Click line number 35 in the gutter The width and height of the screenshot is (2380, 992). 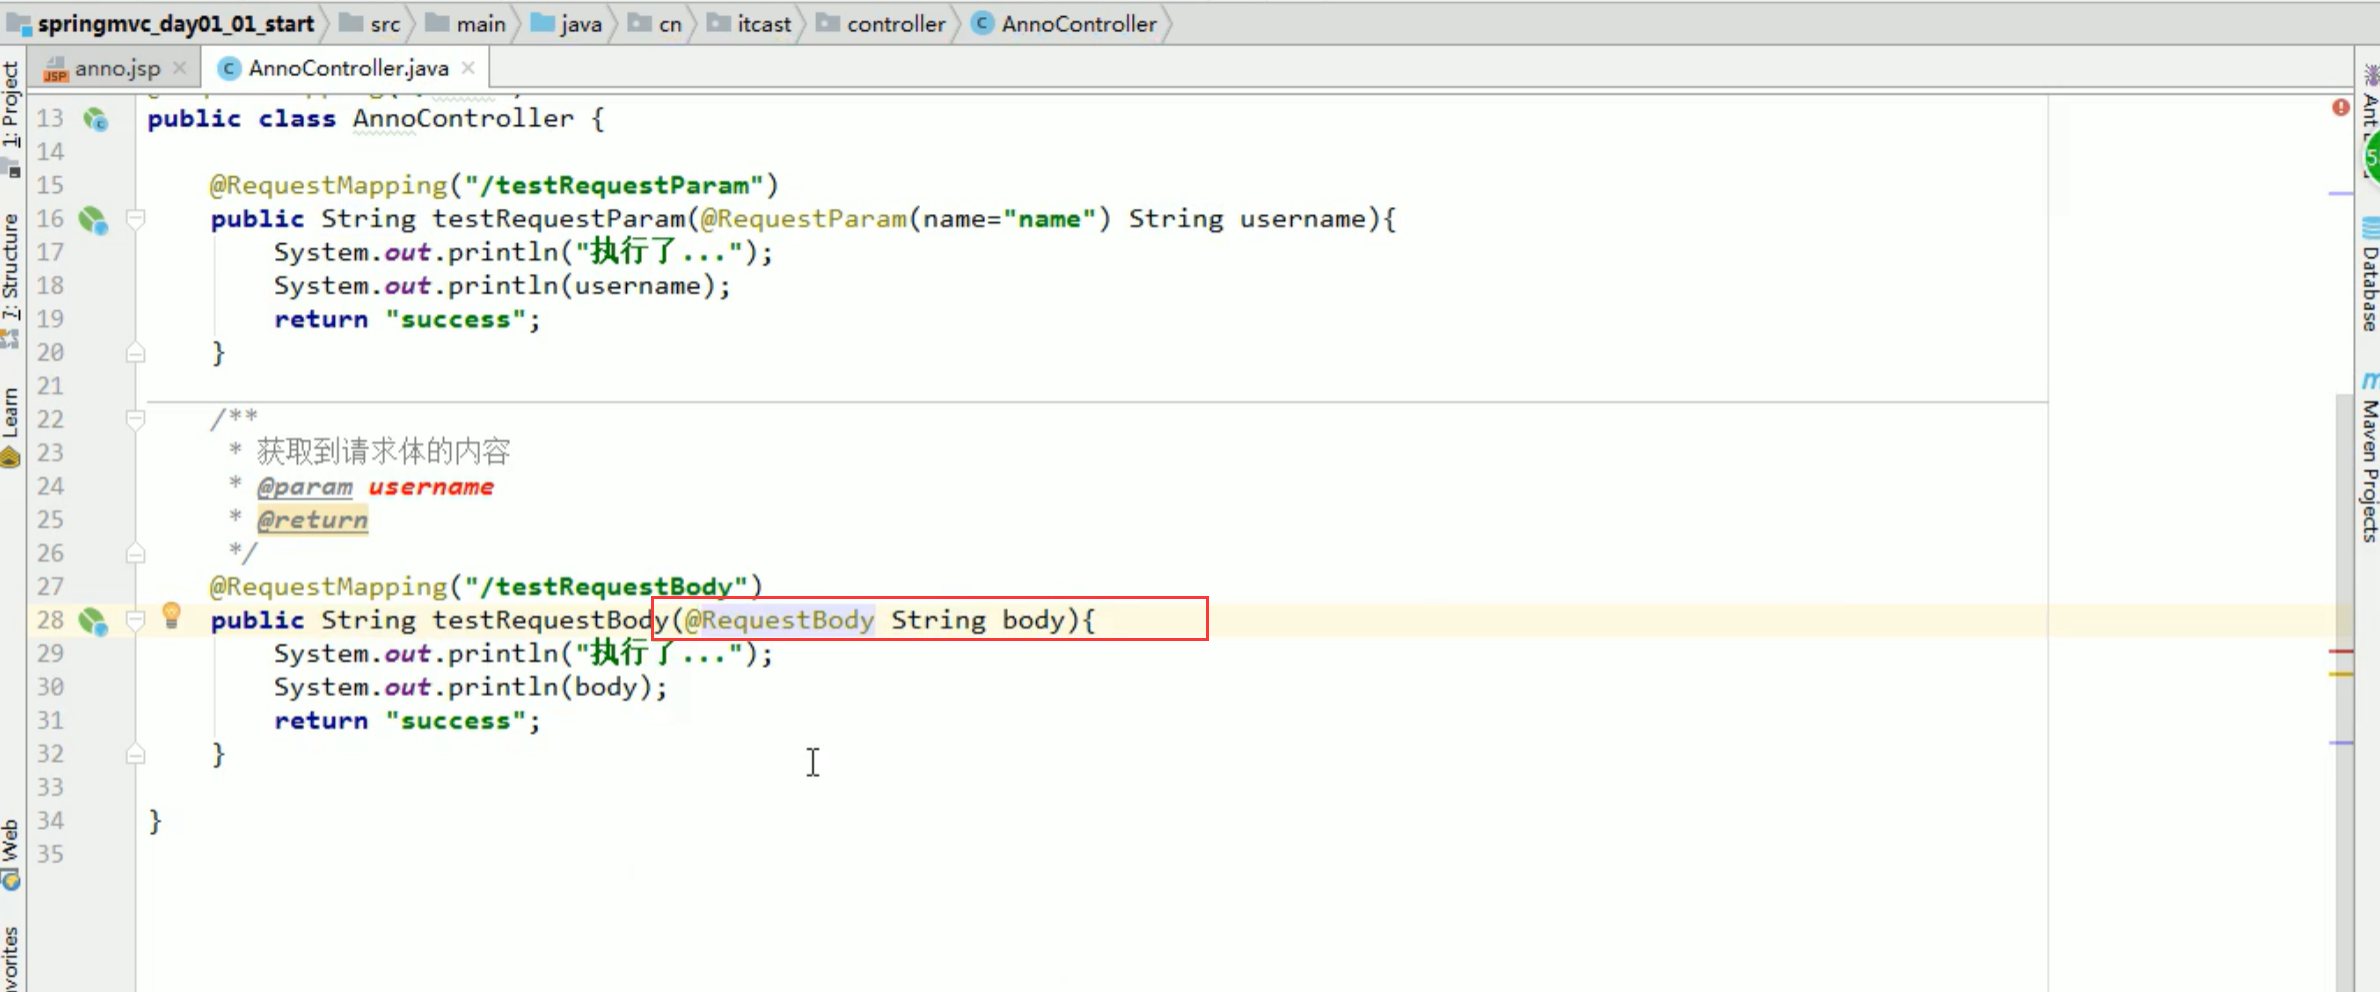50,854
